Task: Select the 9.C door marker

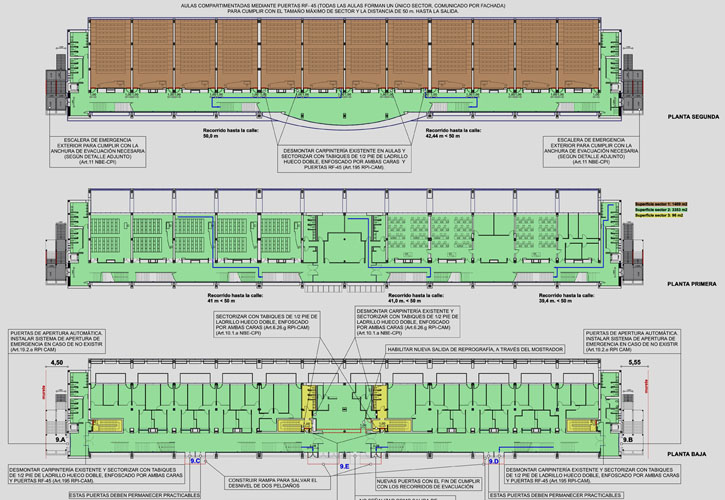Action: click(x=196, y=460)
